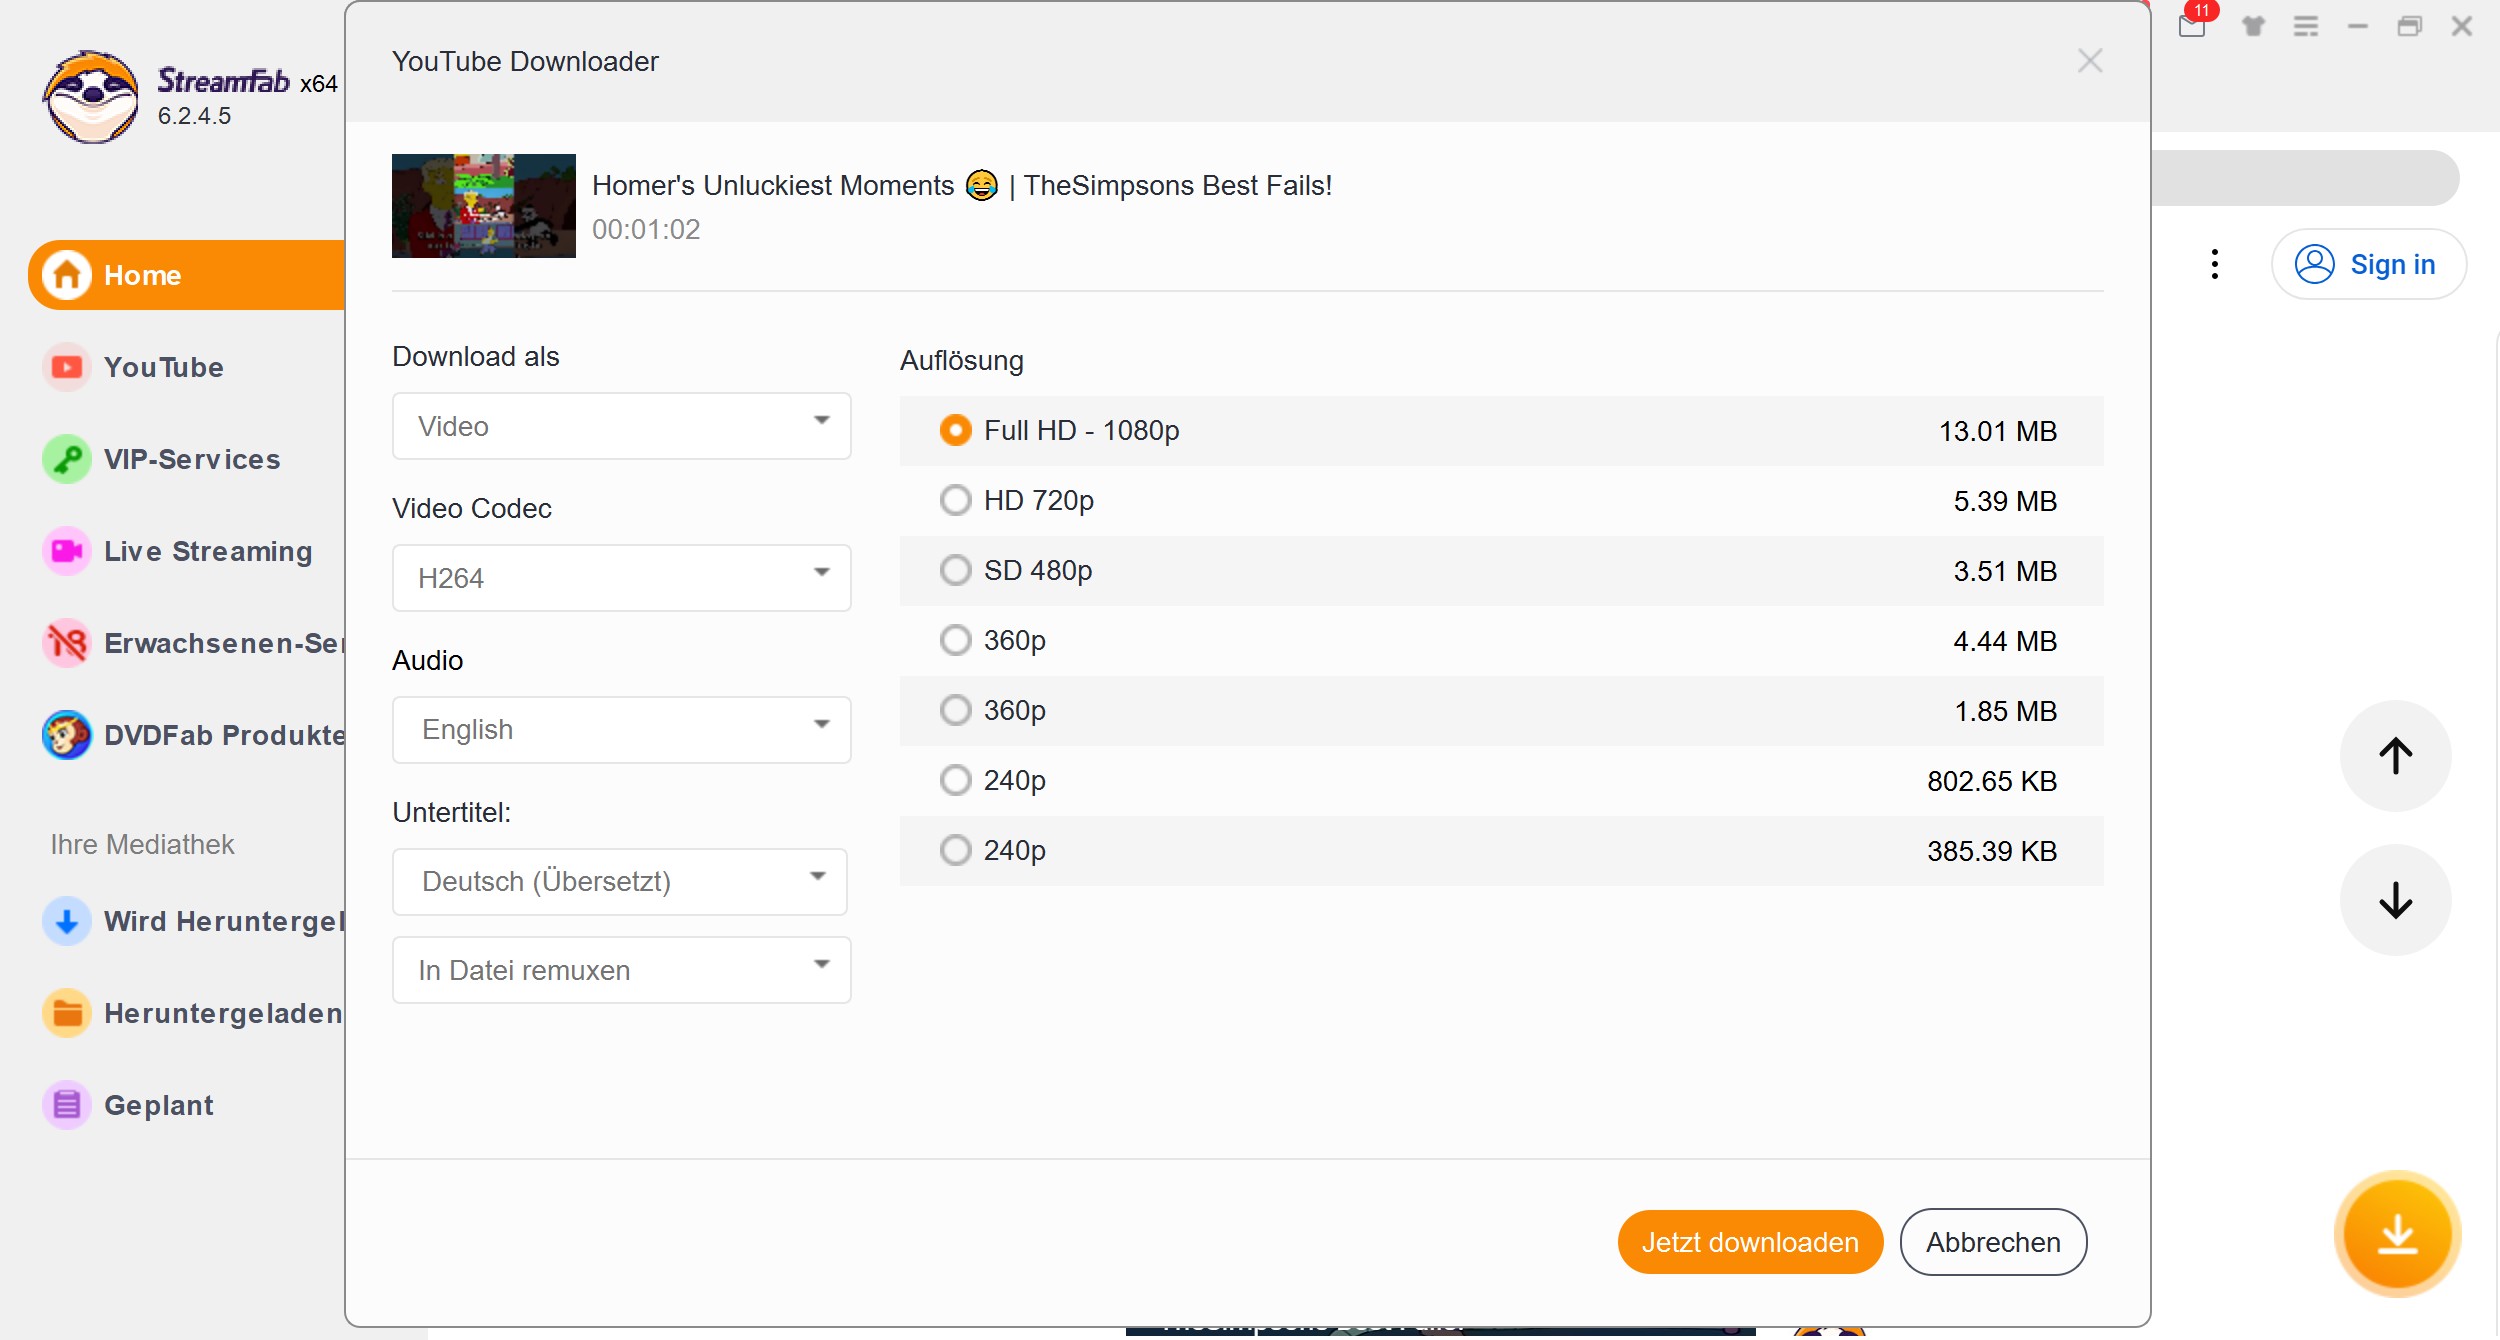Click the Homer's Unluckiest Moments video thumbnail
The height and width of the screenshot is (1340, 2500).
484,206
